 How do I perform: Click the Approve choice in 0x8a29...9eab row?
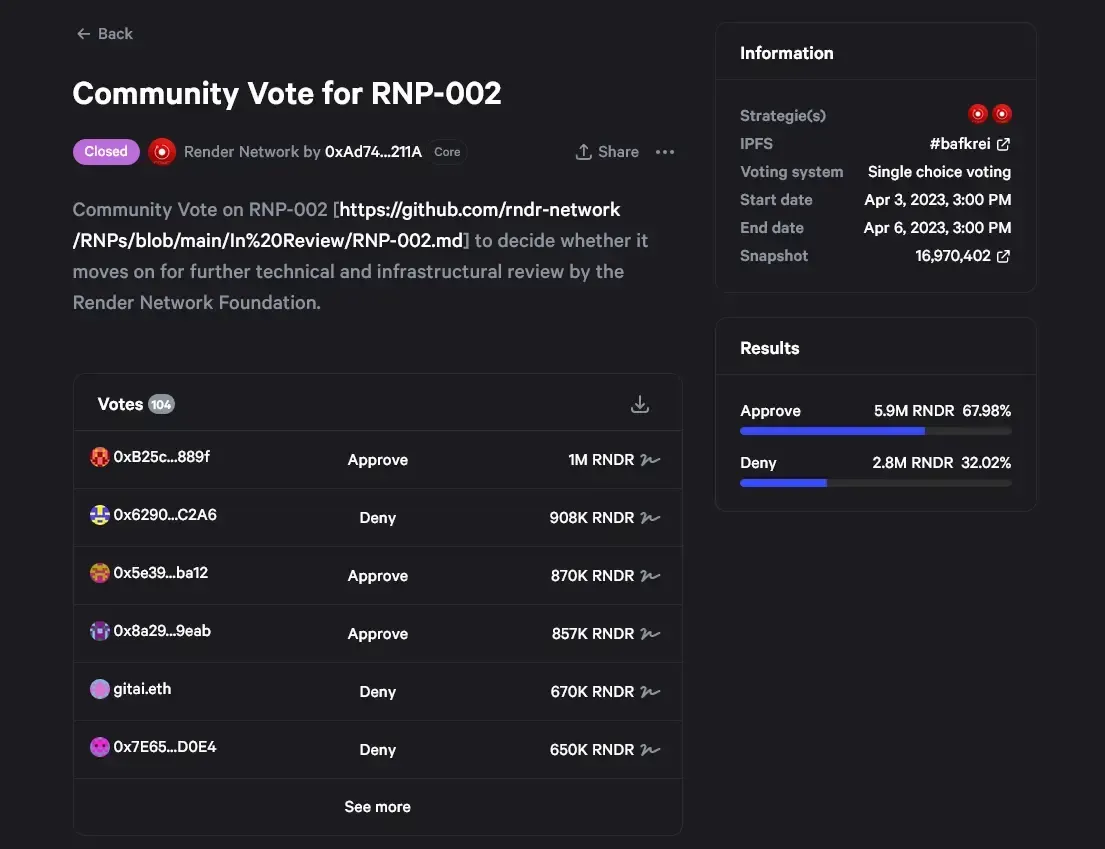click(378, 634)
